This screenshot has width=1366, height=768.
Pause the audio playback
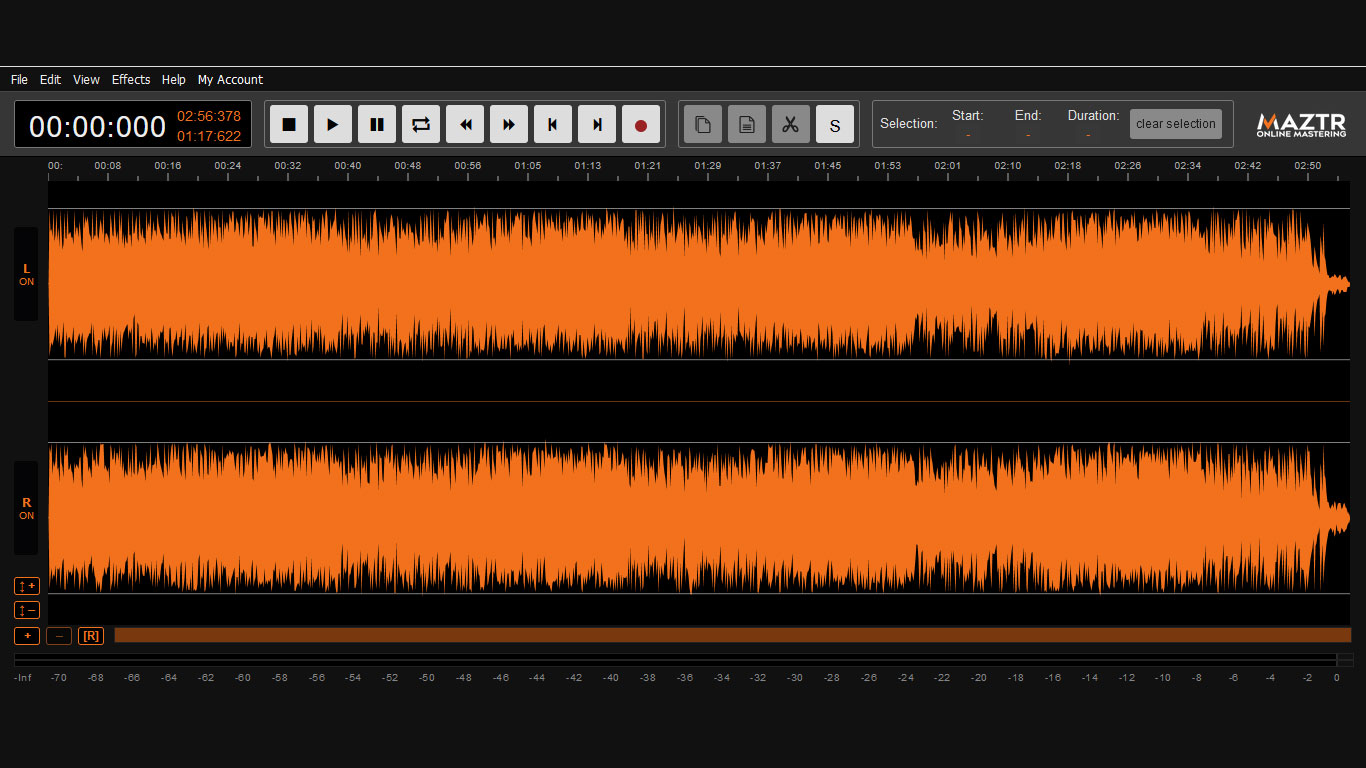coord(377,125)
